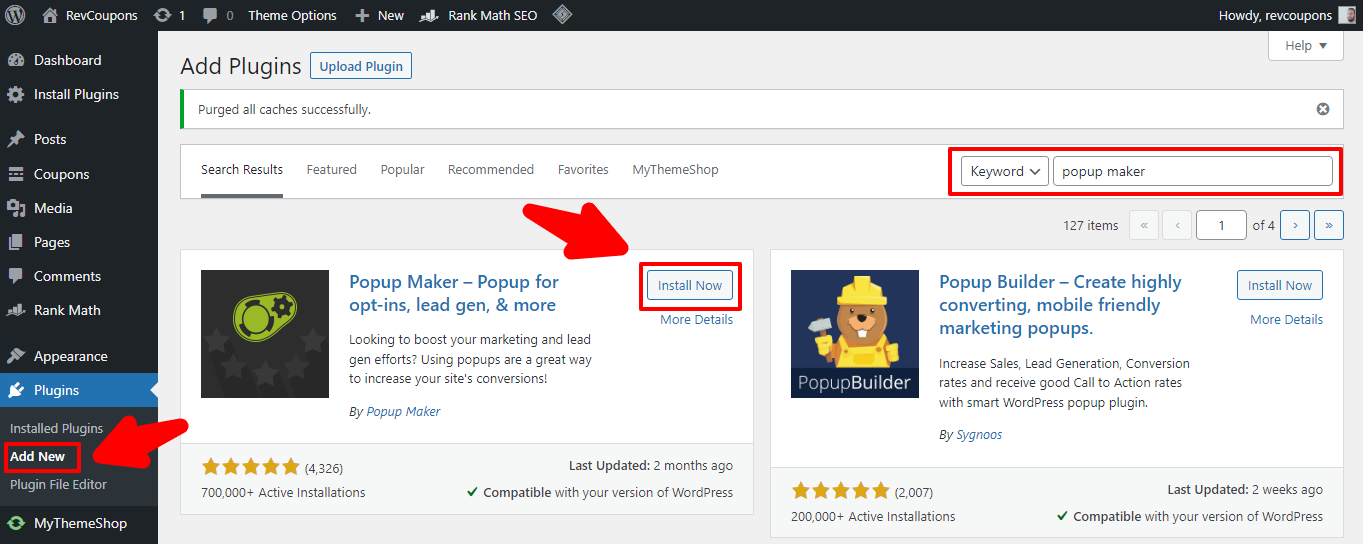Open the Howdy, revcoupons user menu
This screenshot has width=1363, height=544.
[1275, 15]
